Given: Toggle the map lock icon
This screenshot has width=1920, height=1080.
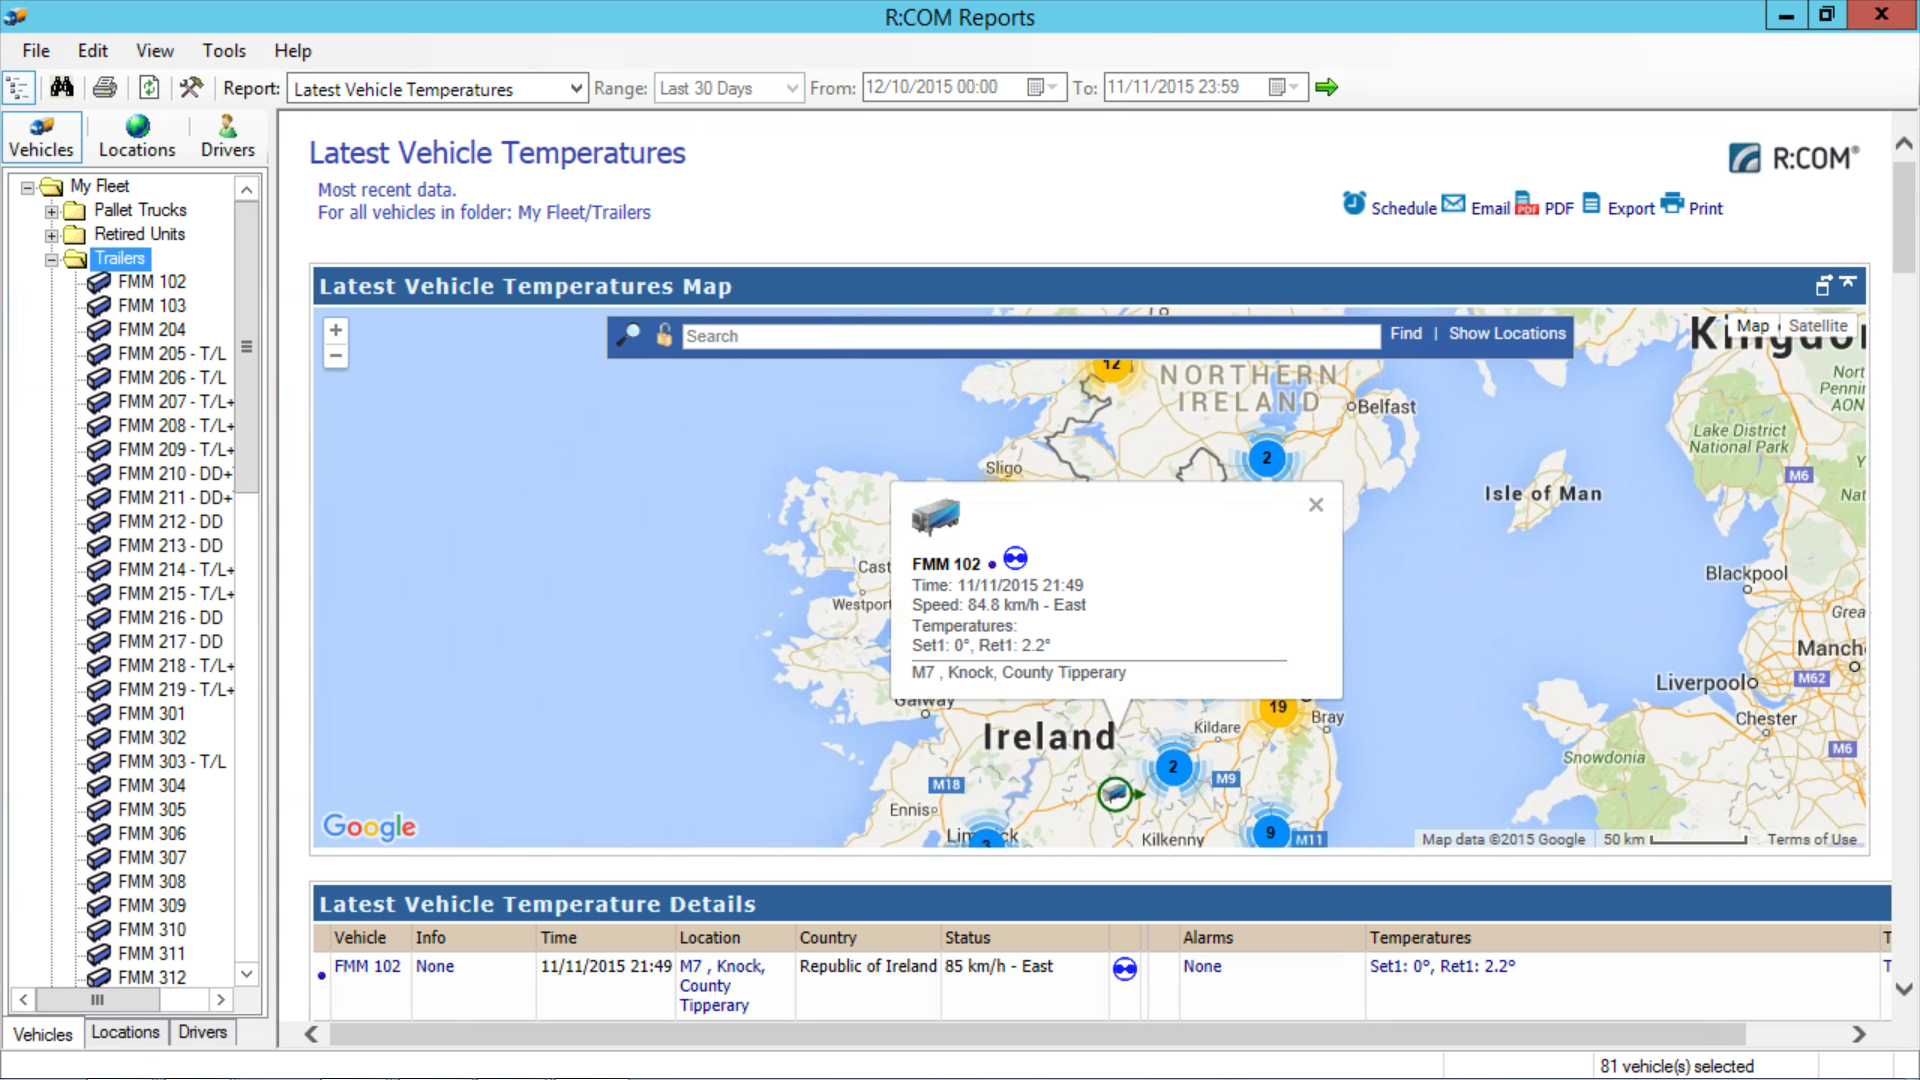Looking at the screenshot, I should (x=664, y=335).
